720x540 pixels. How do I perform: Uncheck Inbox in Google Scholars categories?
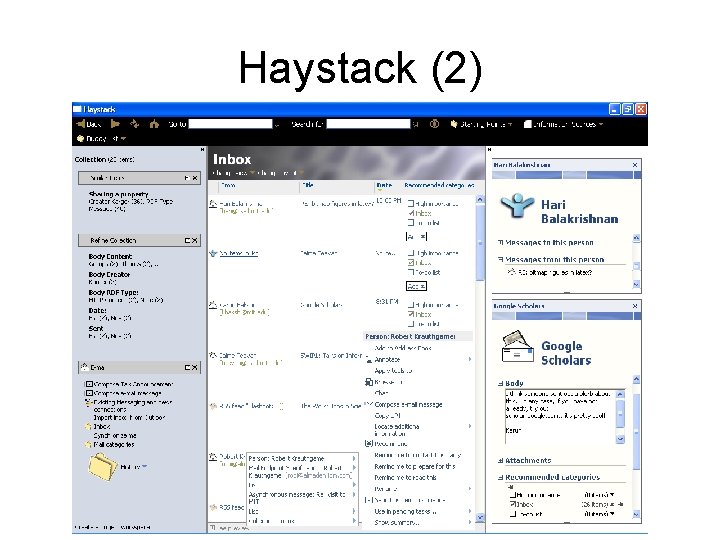click(x=513, y=504)
